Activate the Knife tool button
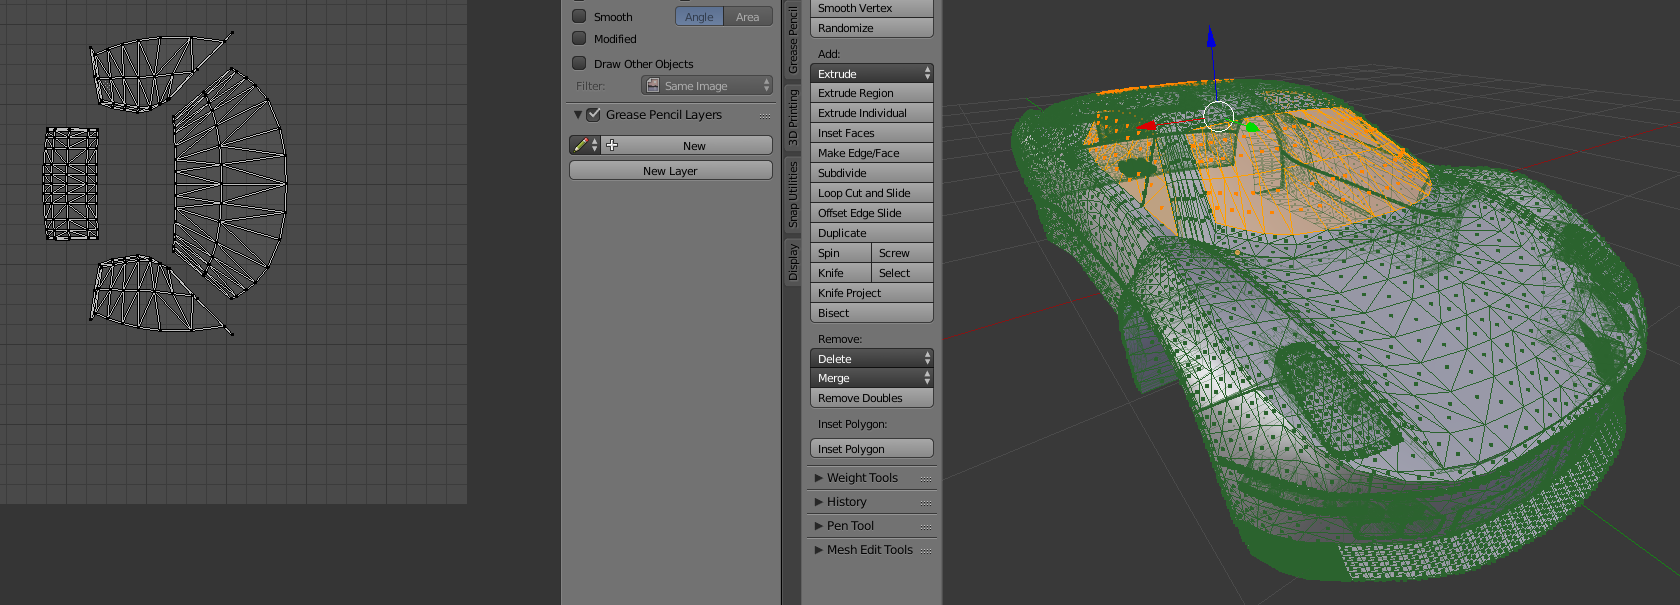This screenshot has width=1680, height=605. tap(840, 273)
